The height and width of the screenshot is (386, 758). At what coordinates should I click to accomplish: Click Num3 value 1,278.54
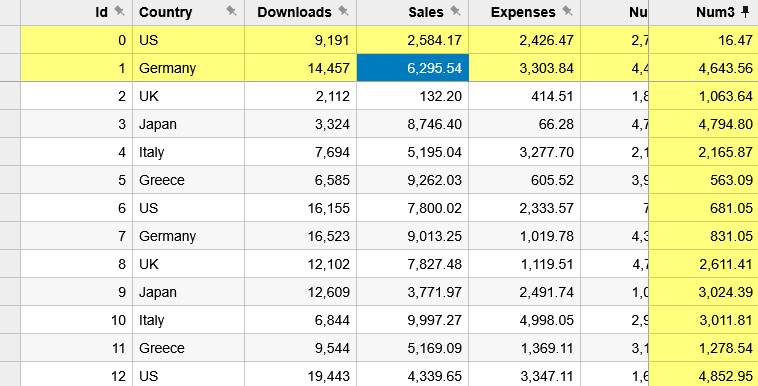pyautogui.click(x=703, y=348)
